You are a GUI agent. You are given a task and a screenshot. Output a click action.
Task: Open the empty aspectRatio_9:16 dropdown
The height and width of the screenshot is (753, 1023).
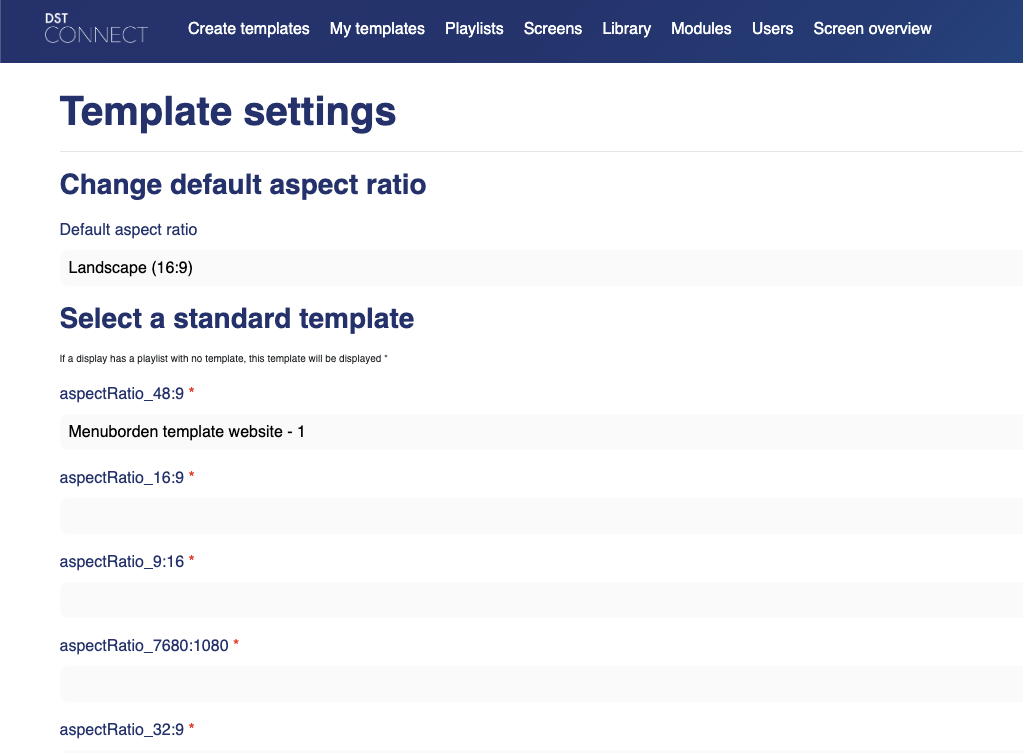[542, 600]
